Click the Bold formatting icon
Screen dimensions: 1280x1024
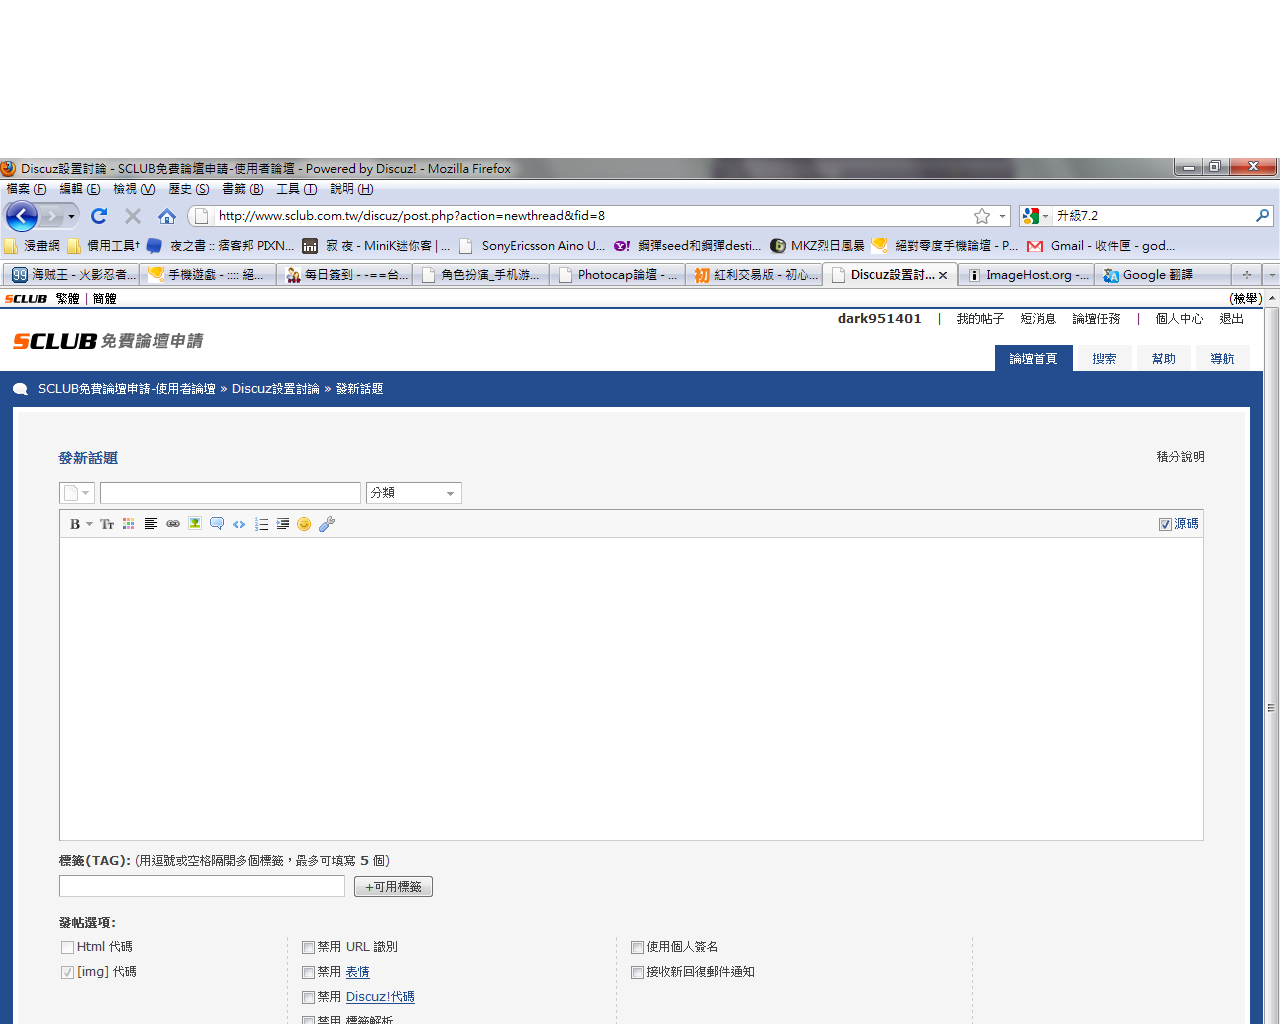(75, 524)
